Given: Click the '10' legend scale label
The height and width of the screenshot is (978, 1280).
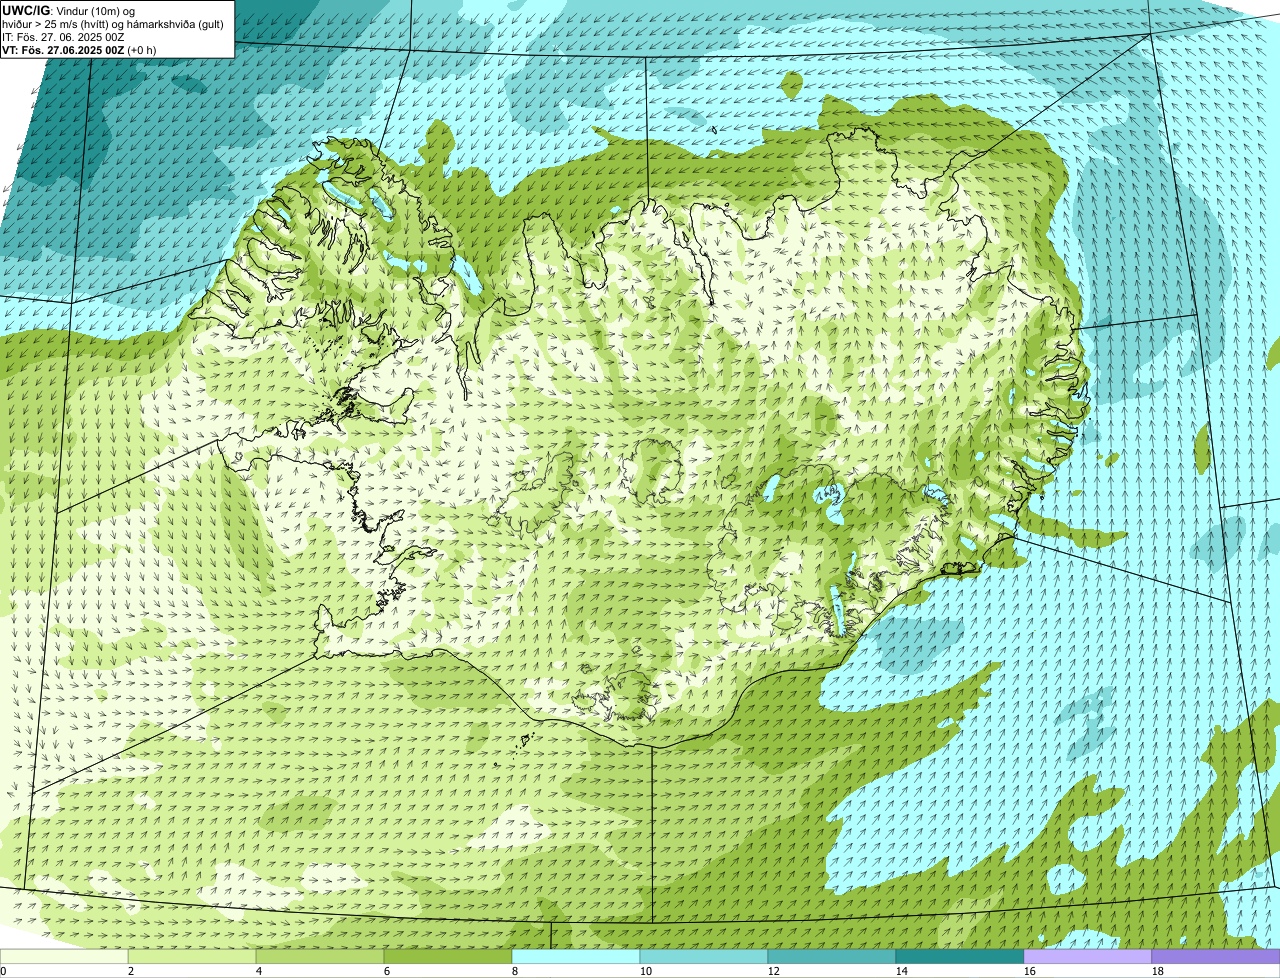Looking at the screenshot, I should click(646, 971).
